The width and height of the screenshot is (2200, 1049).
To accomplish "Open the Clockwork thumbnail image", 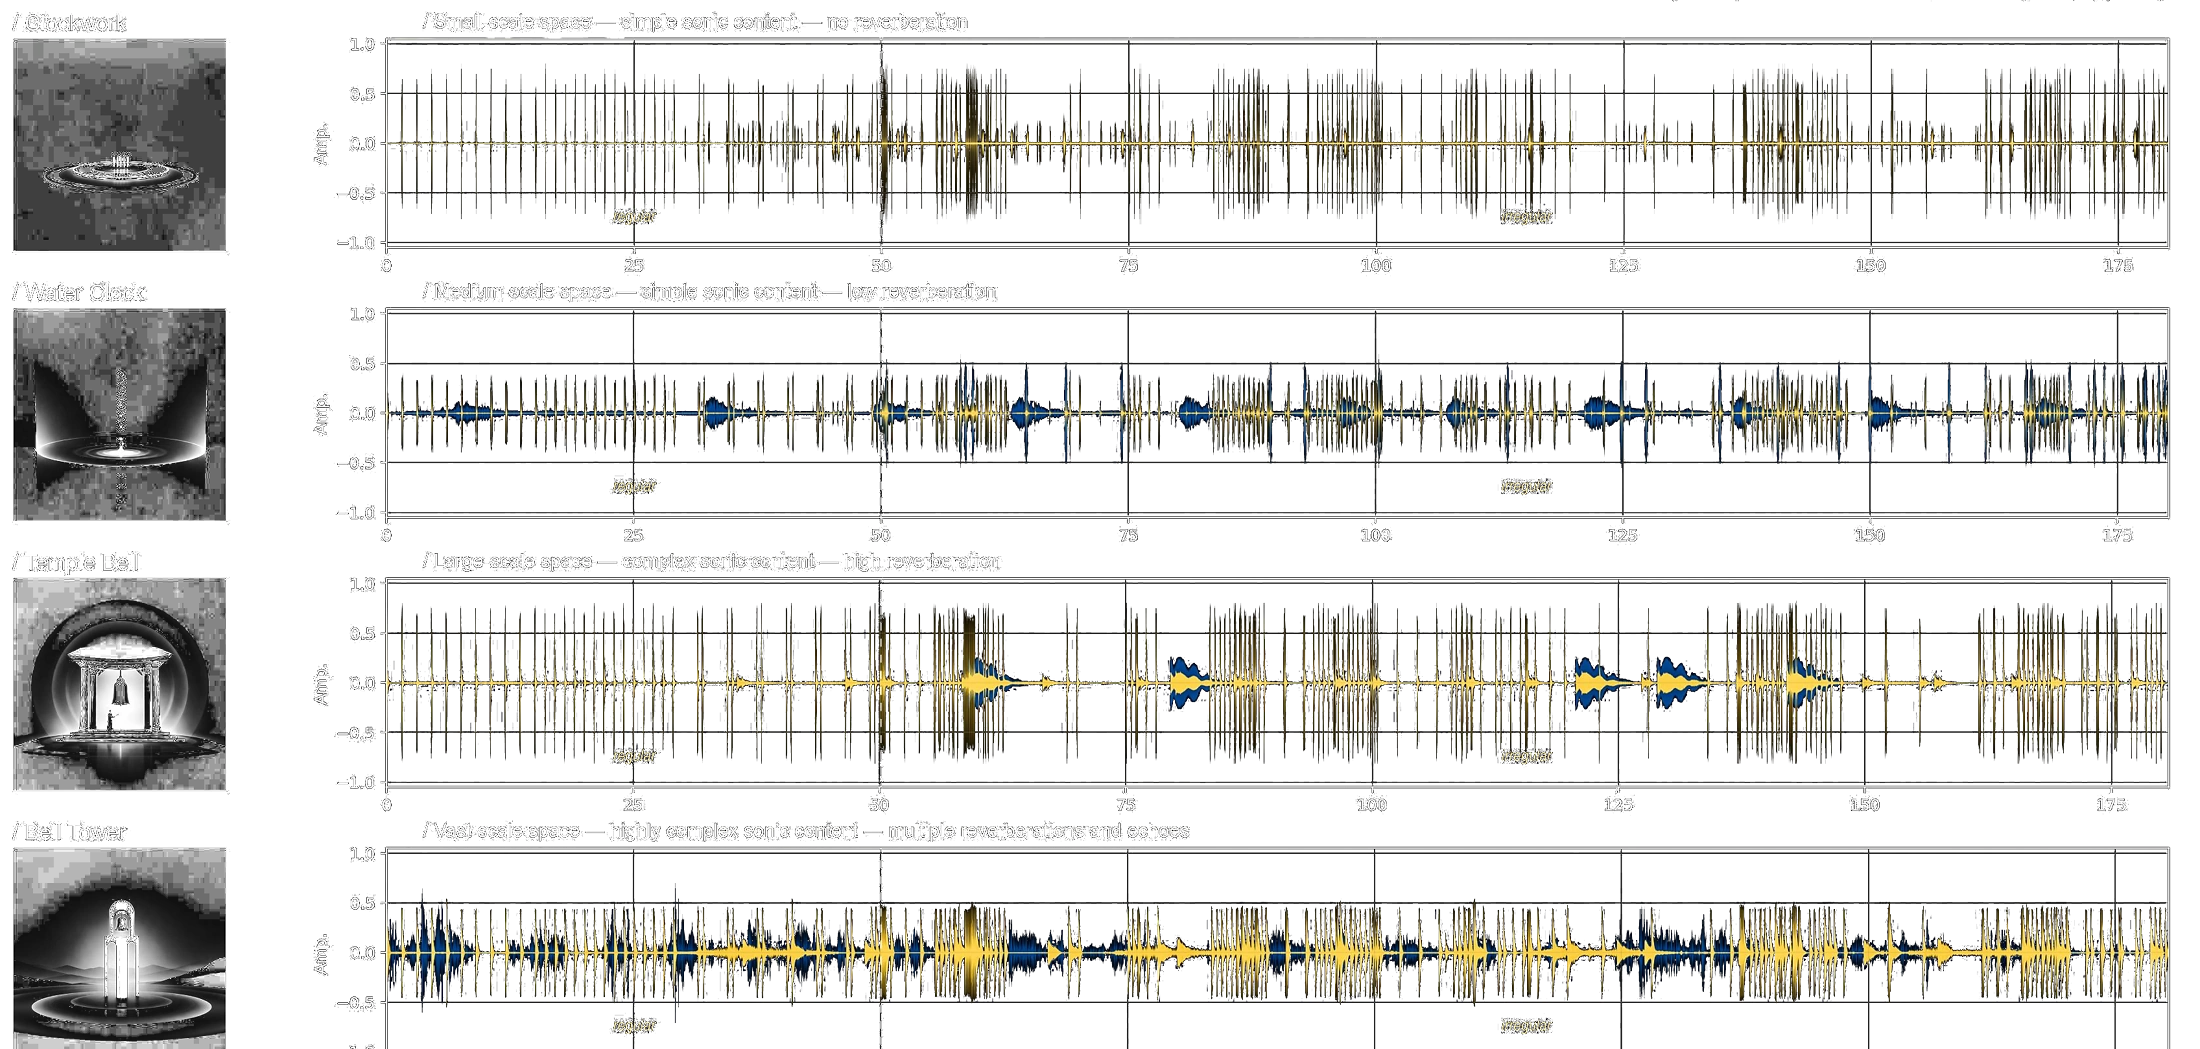I will [119, 145].
